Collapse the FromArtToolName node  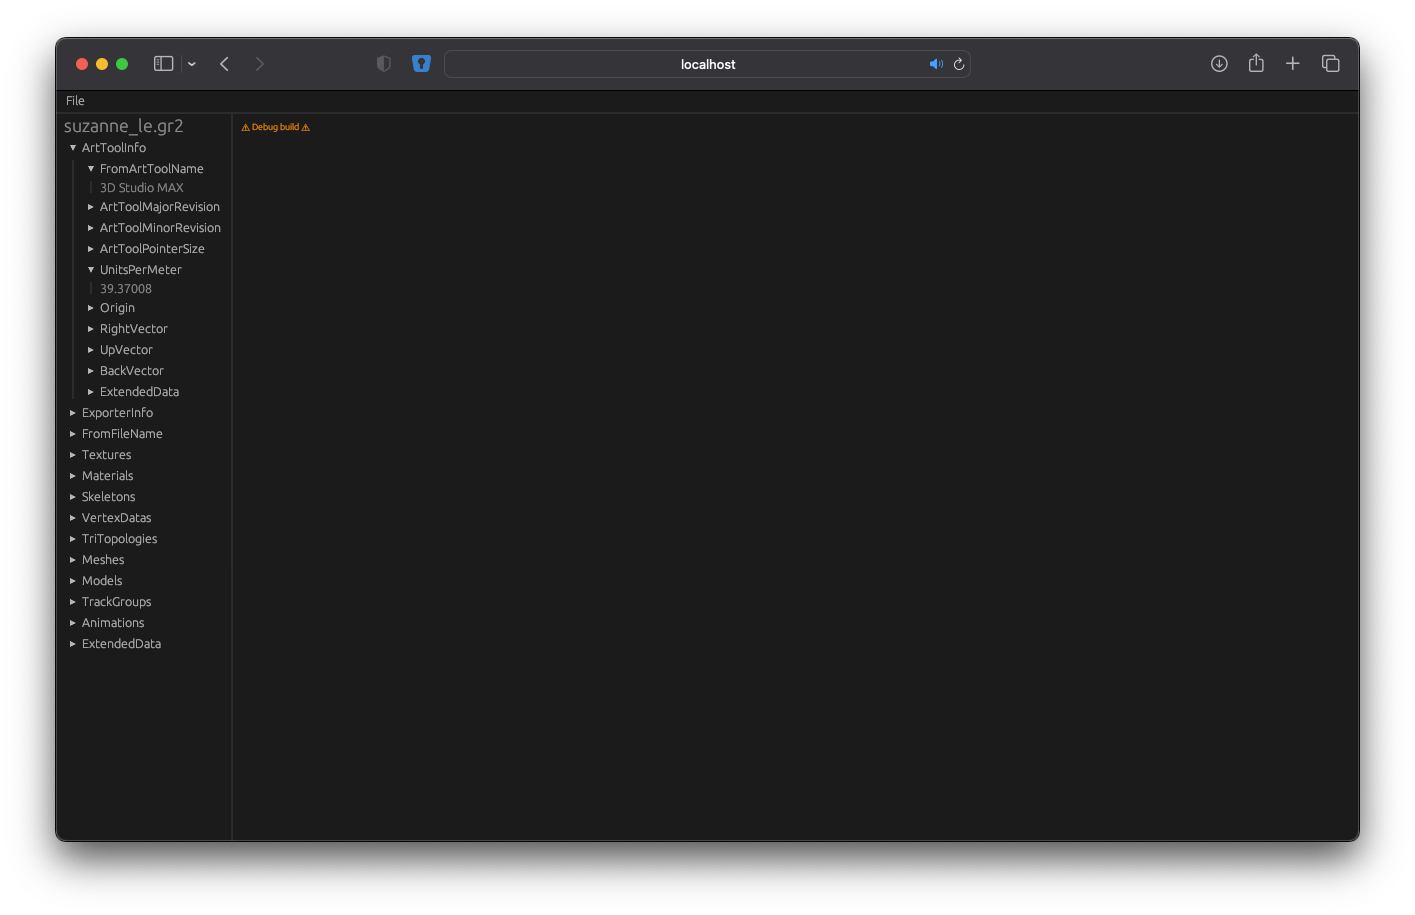91,169
